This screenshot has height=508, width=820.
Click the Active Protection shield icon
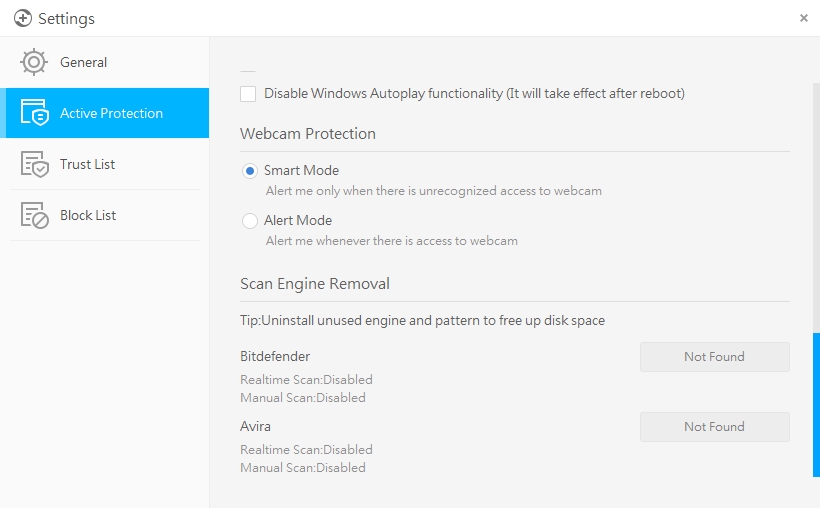tap(34, 113)
